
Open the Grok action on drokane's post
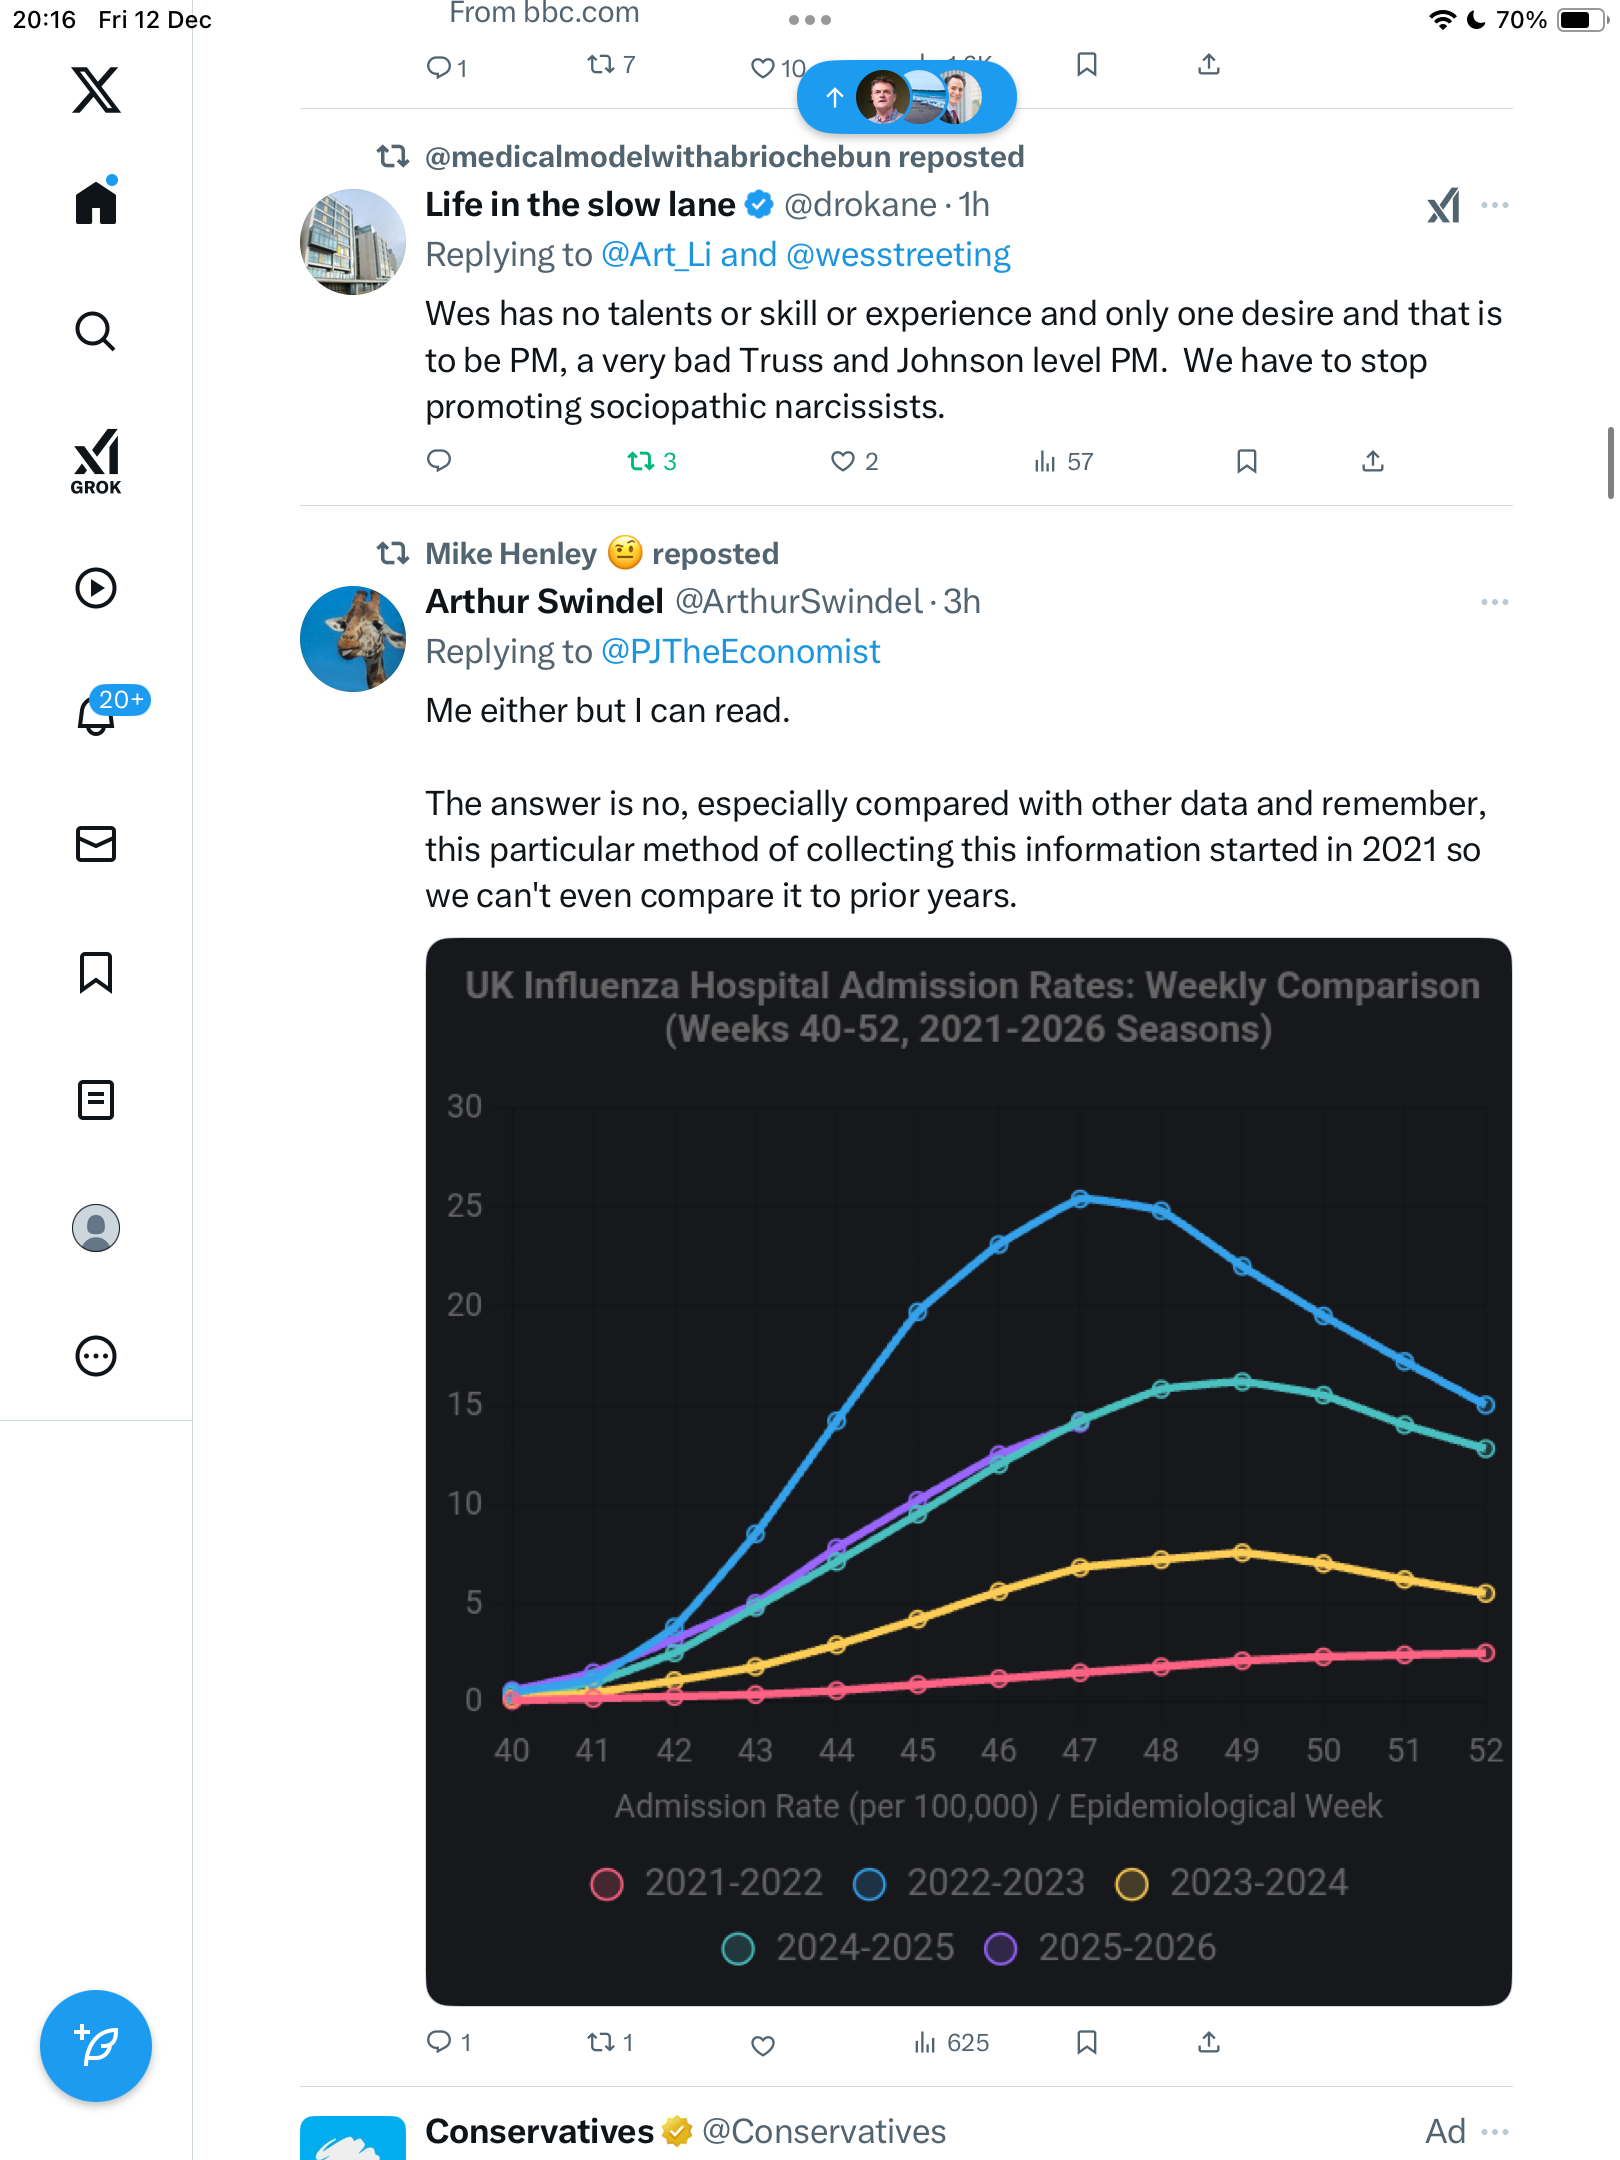click(1443, 206)
